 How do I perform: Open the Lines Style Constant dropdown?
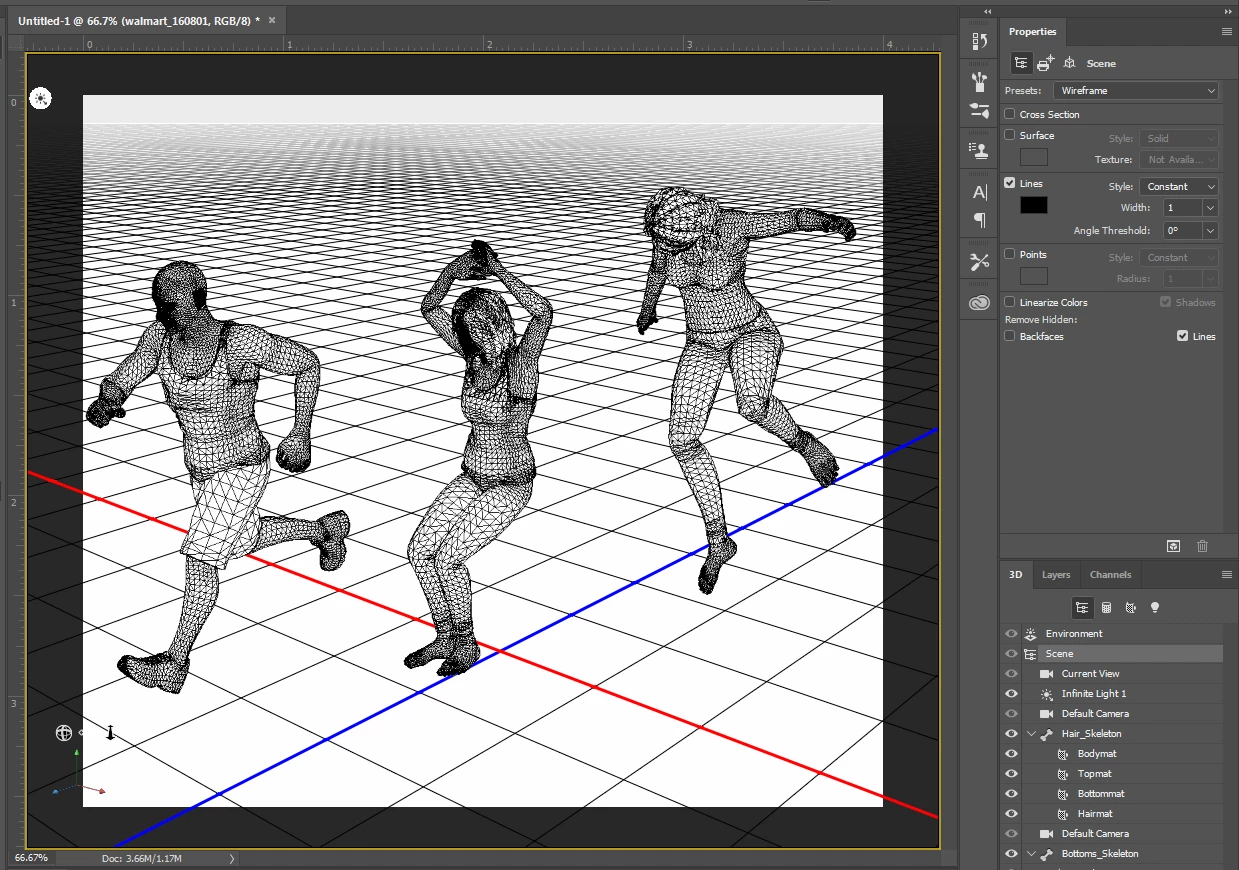pyautogui.click(x=1179, y=186)
